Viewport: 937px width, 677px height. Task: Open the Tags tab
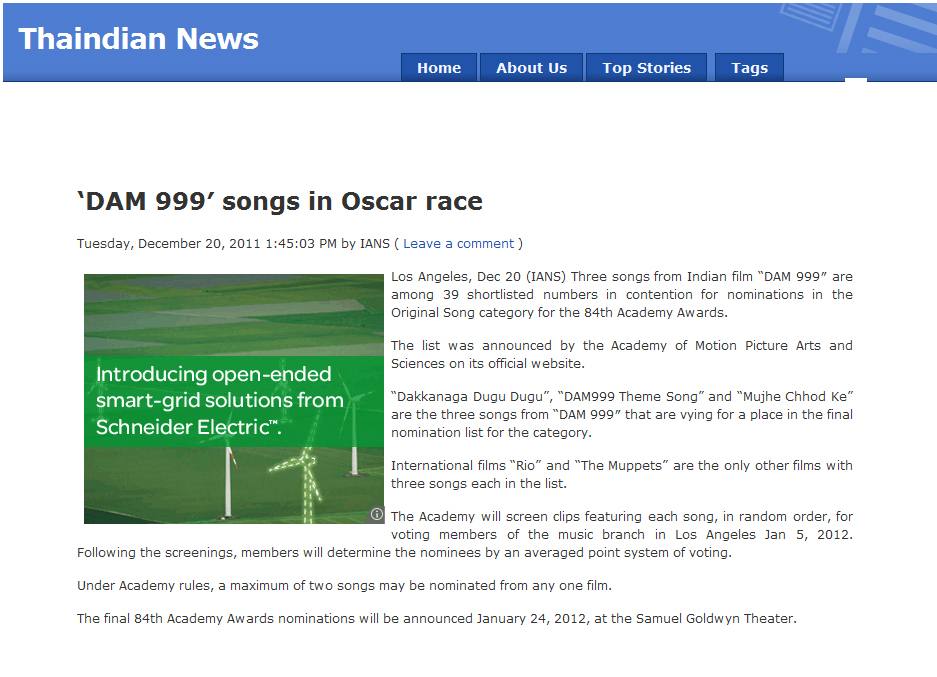749,68
